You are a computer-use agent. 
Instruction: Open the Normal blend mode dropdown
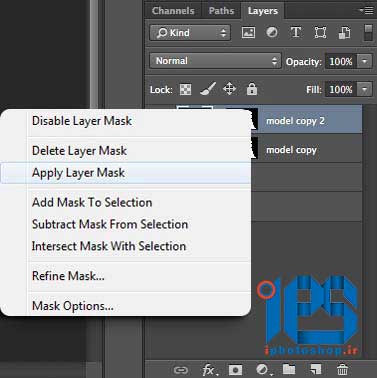215,61
